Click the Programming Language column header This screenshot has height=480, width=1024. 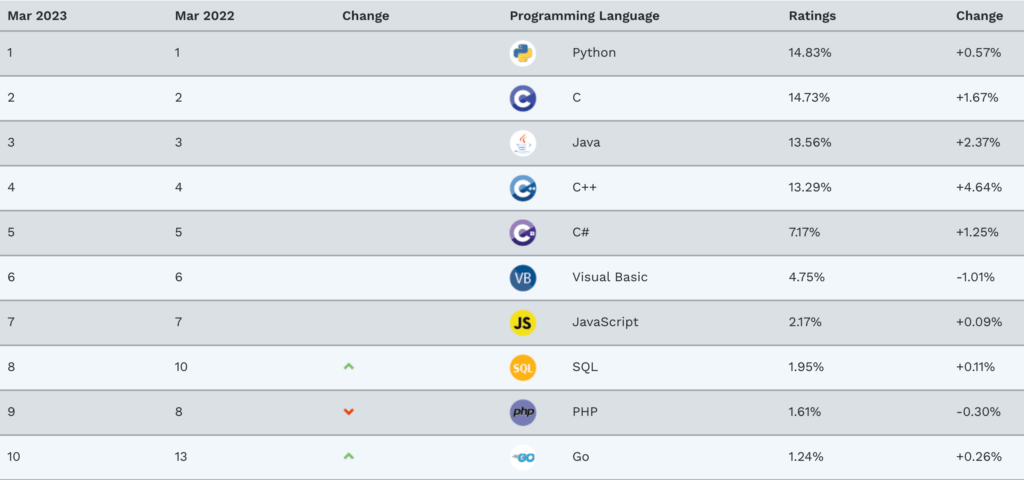(584, 16)
